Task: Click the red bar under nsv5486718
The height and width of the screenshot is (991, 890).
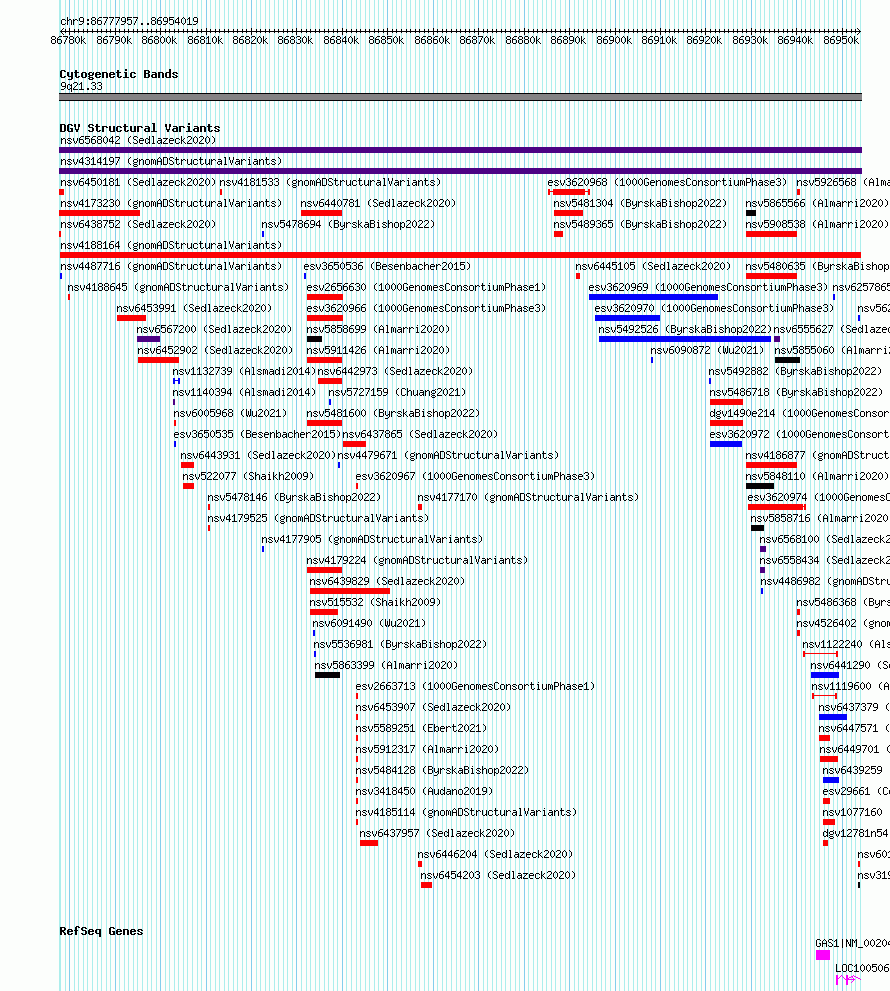Action: (726, 402)
